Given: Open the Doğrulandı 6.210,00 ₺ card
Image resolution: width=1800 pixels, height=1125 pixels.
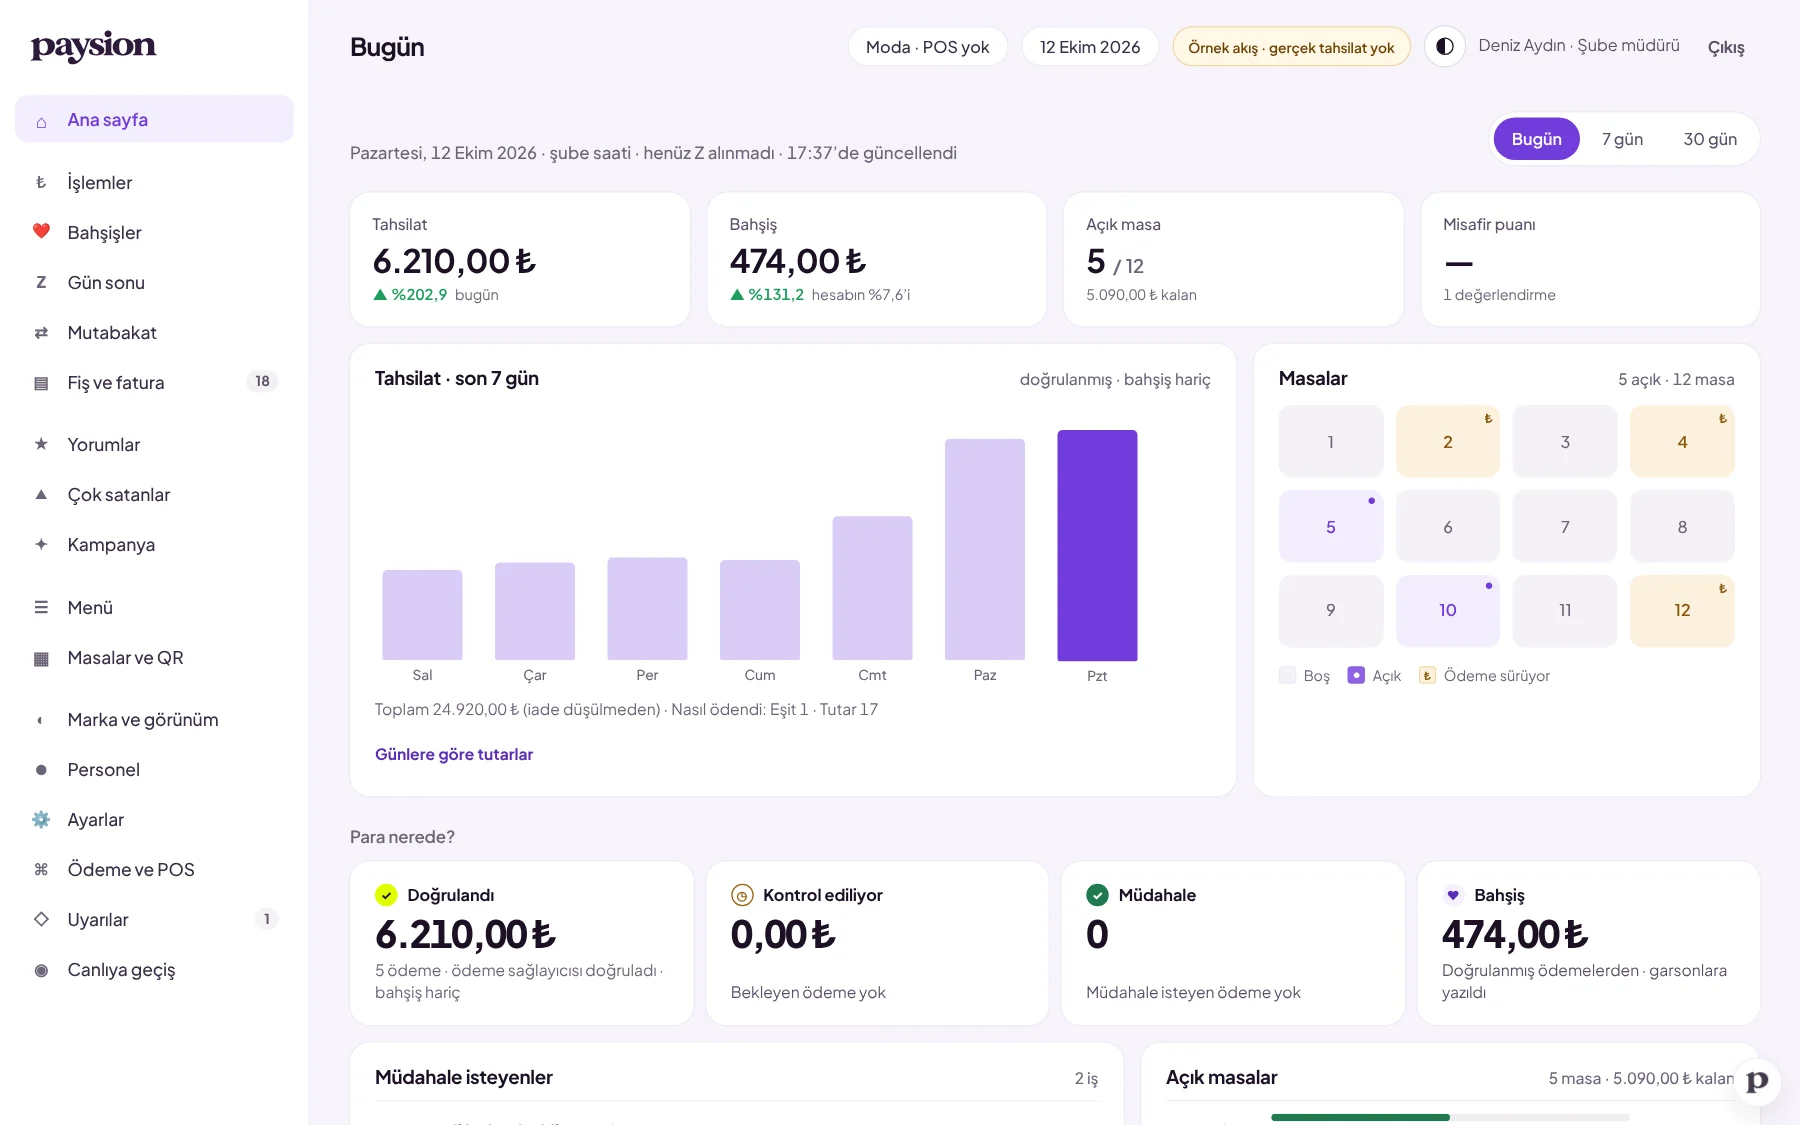Looking at the screenshot, I should [x=521, y=943].
